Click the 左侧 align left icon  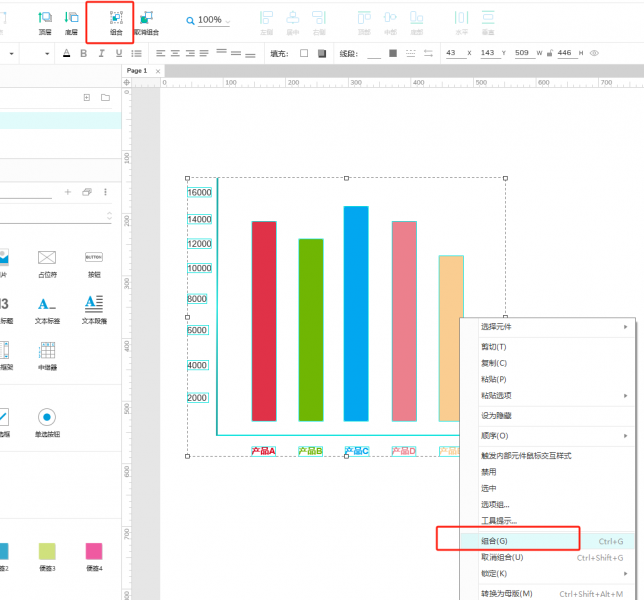point(266,18)
